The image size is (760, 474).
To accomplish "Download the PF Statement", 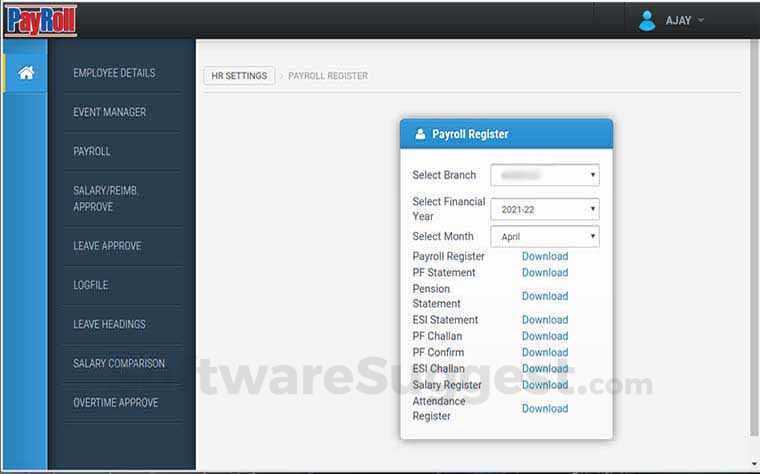I will coord(545,273).
